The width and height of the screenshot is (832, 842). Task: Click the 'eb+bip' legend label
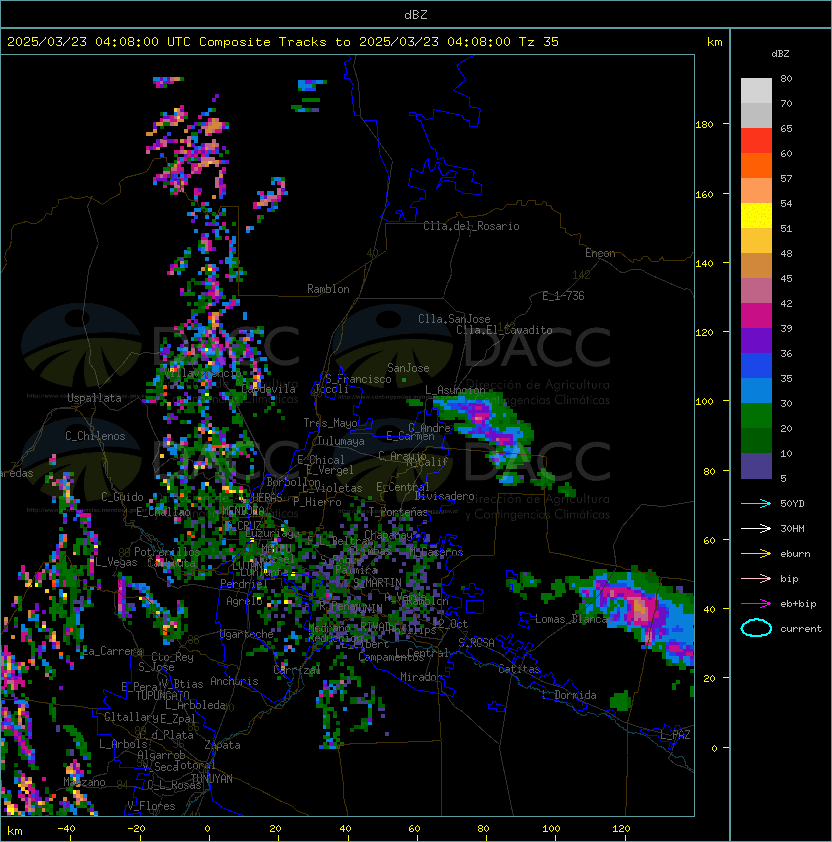coord(798,604)
